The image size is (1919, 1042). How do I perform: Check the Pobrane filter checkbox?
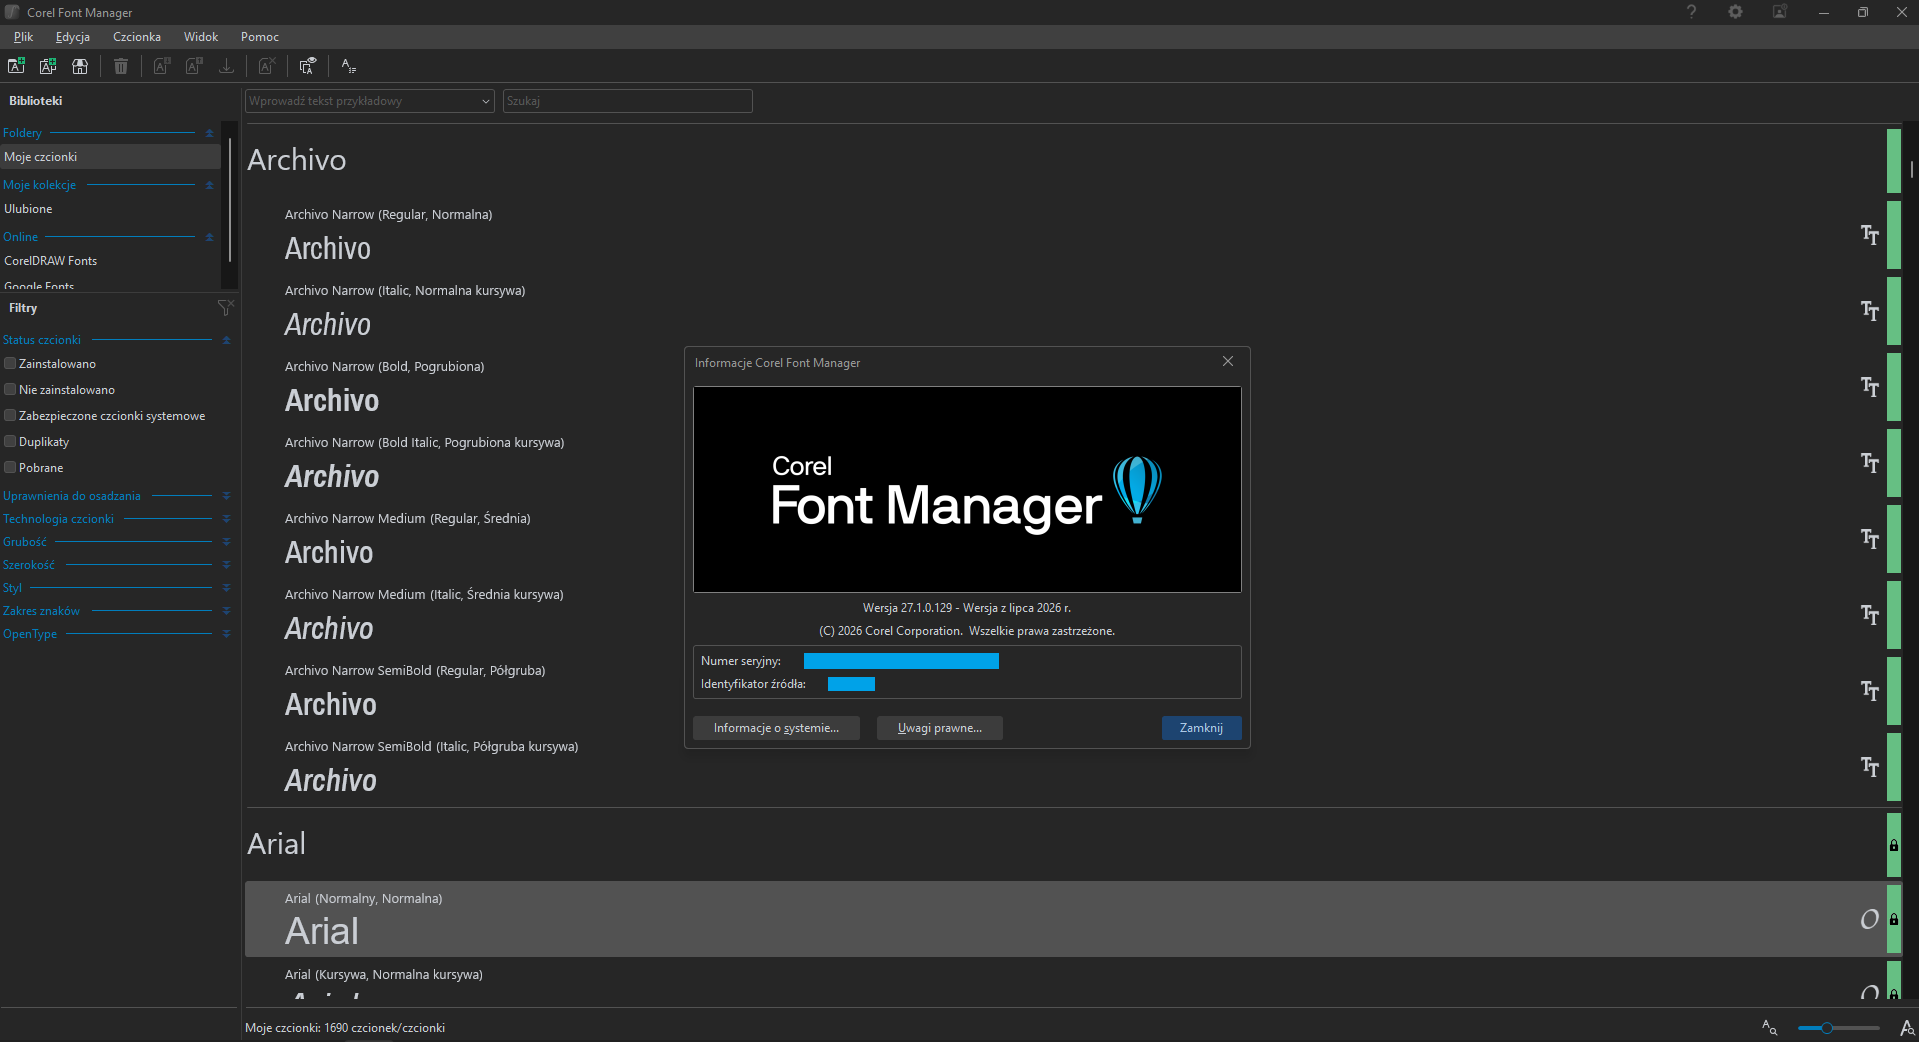click(x=10, y=468)
